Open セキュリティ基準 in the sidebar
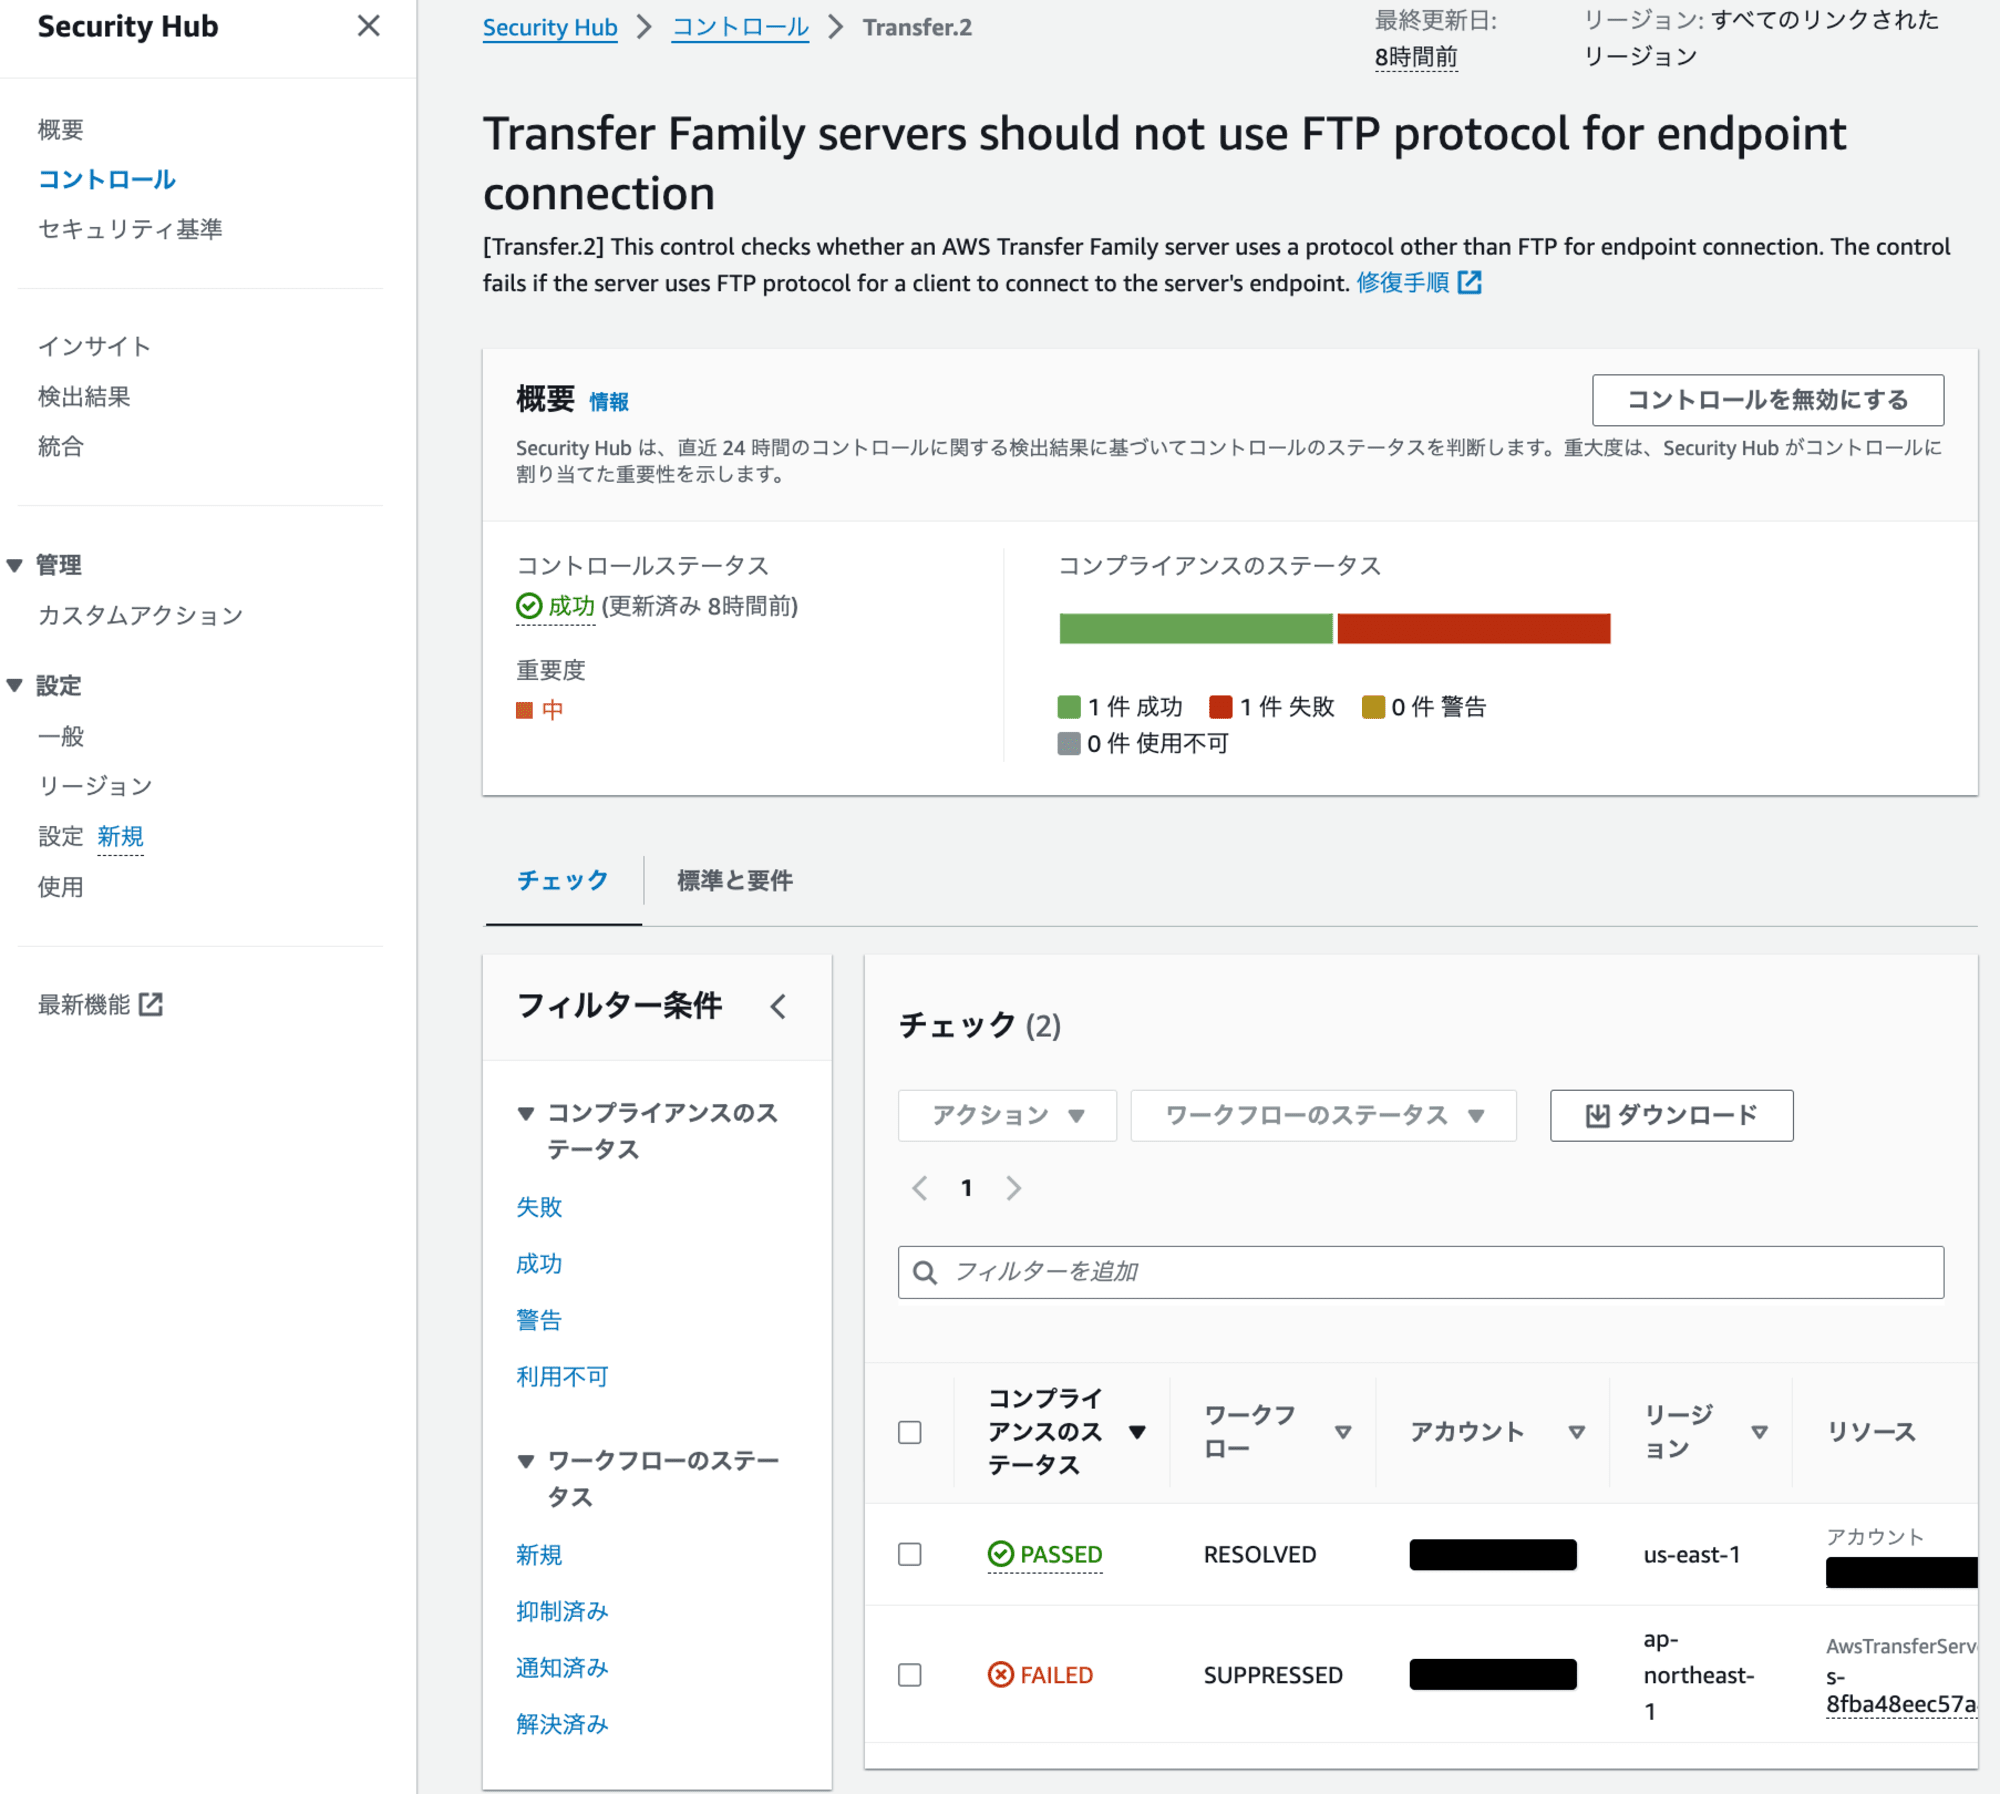 pyautogui.click(x=130, y=229)
